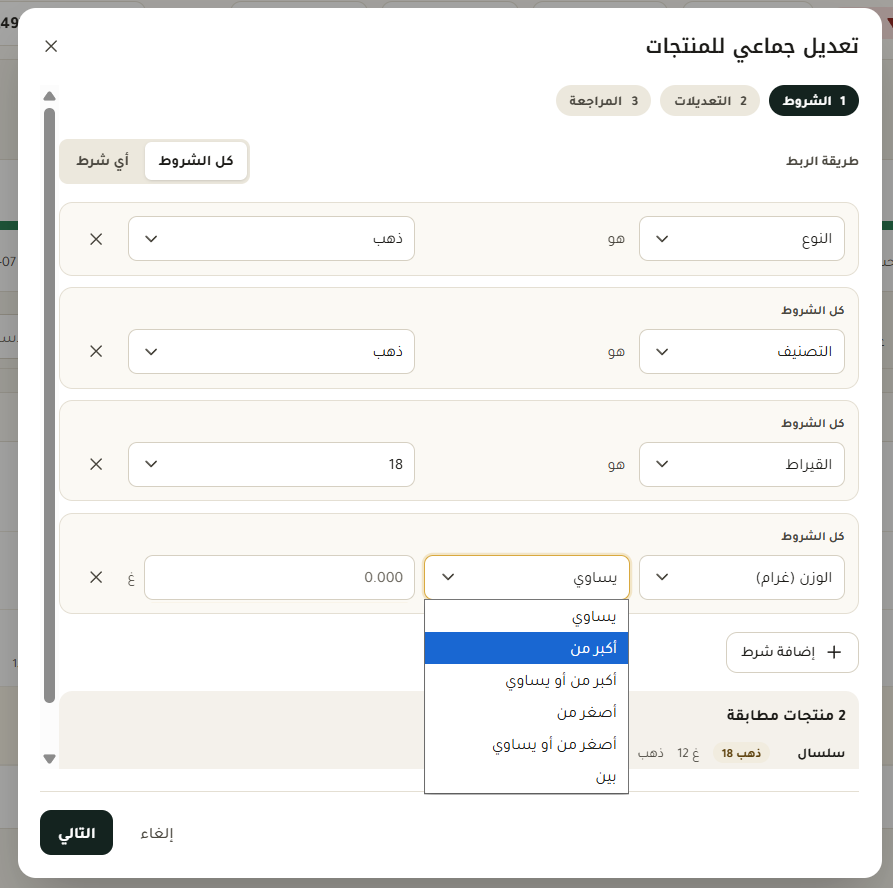Click the scroll down arrow of the panel
The image size is (893, 888).
point(50,759)
